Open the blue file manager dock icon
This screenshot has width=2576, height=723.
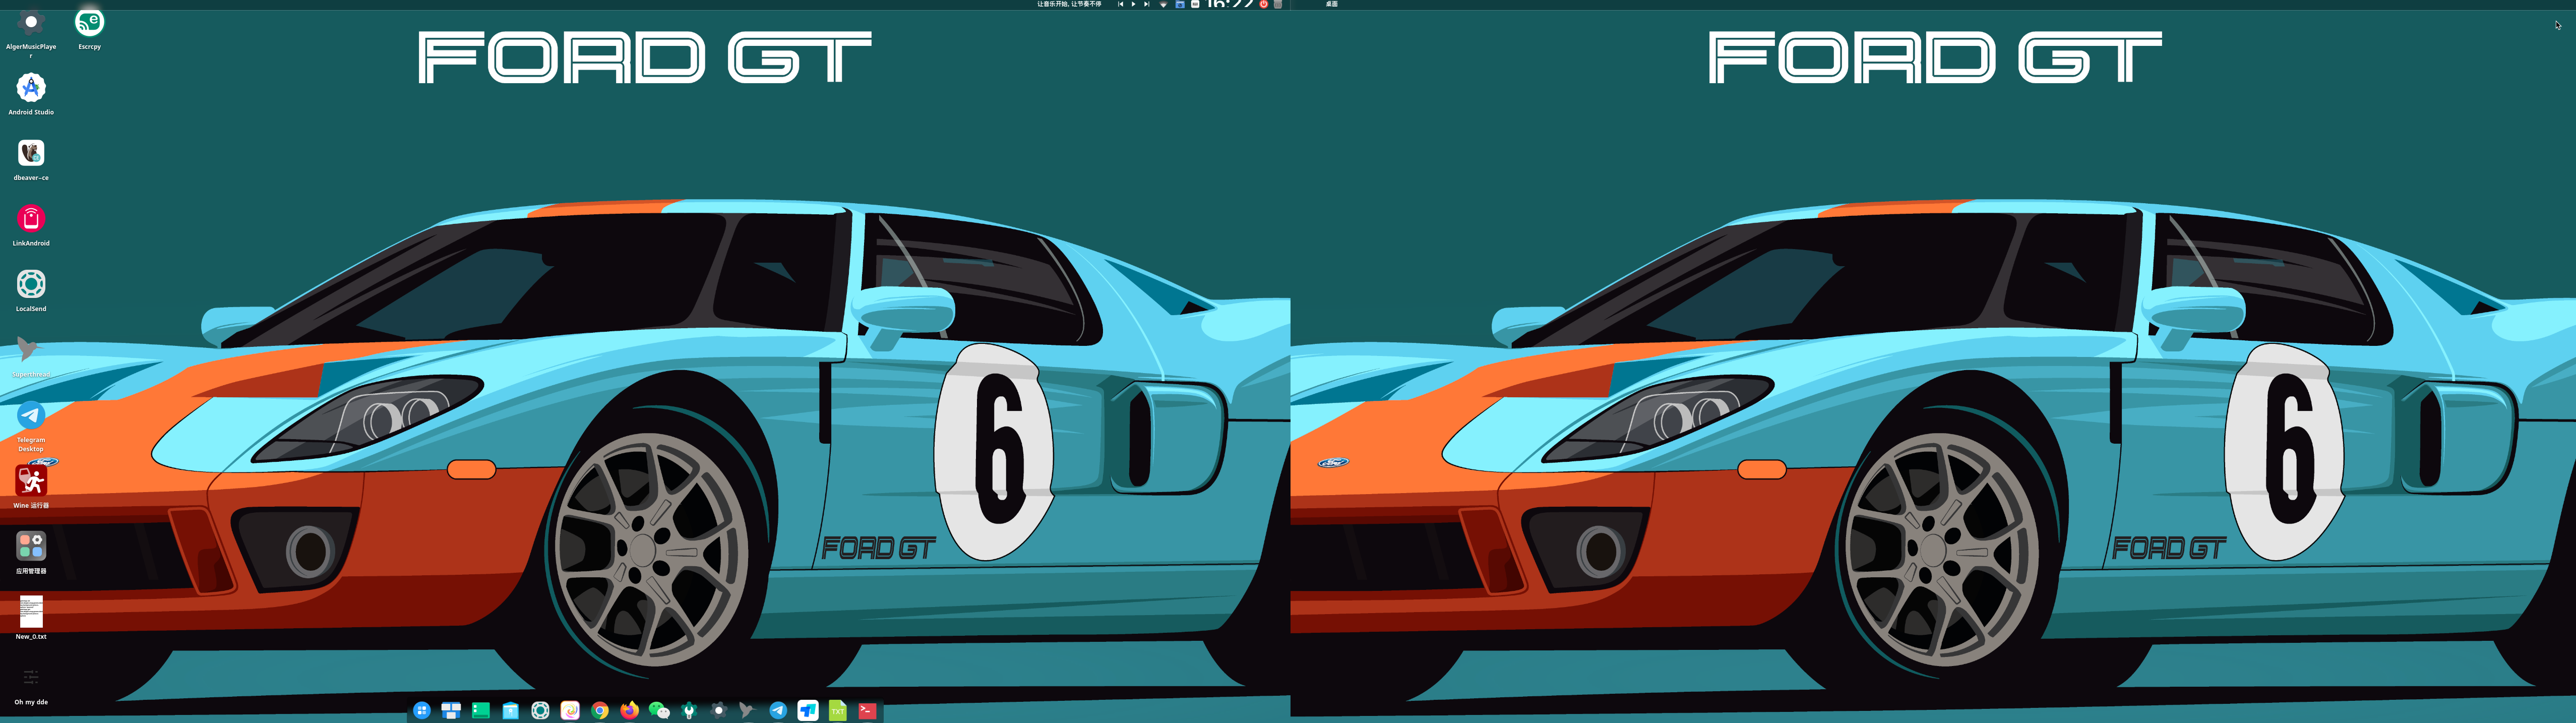tap(511, 710)
